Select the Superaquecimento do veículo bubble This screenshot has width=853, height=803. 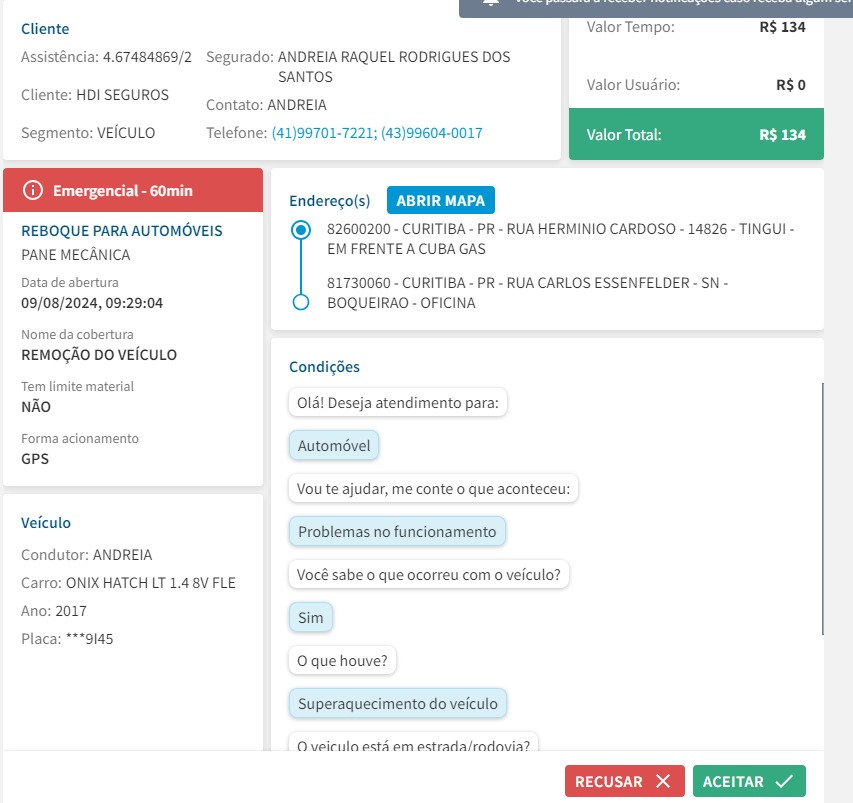398,703
